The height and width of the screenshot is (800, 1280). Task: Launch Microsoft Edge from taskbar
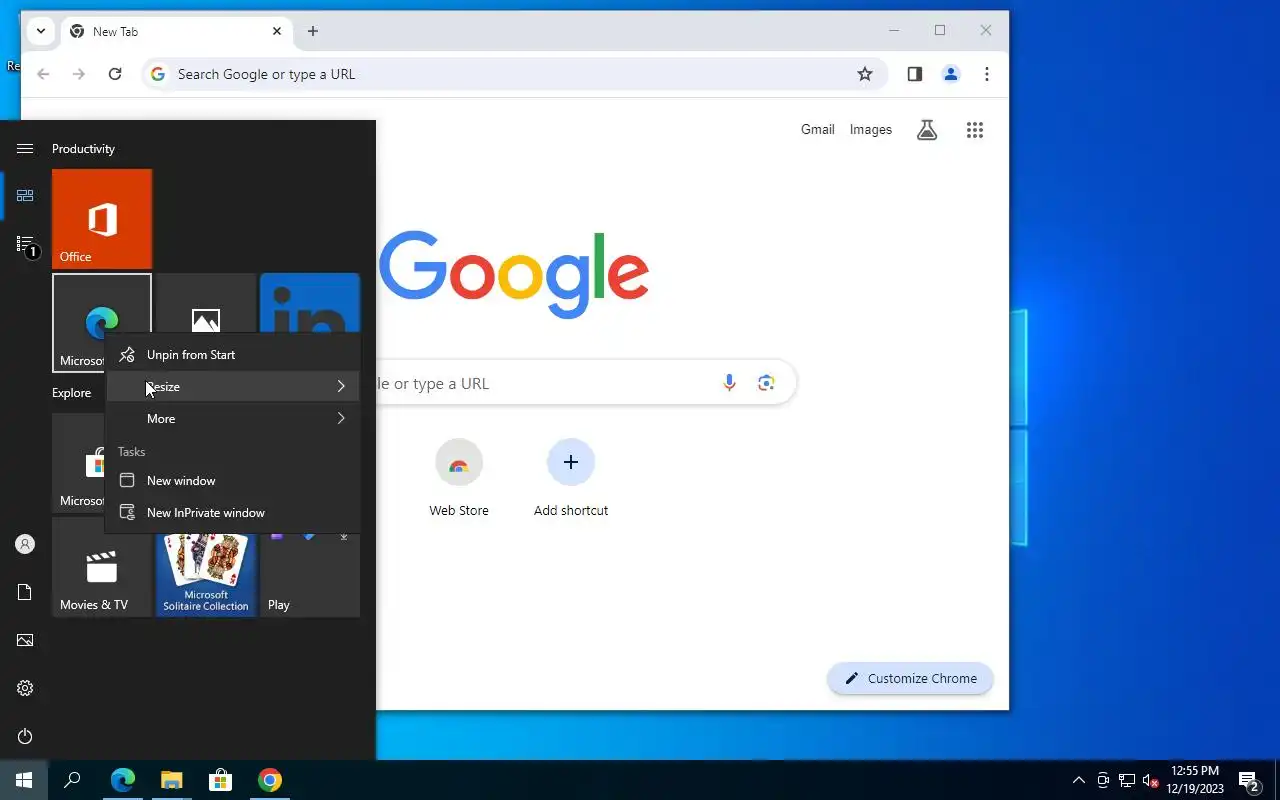[122, 780]
